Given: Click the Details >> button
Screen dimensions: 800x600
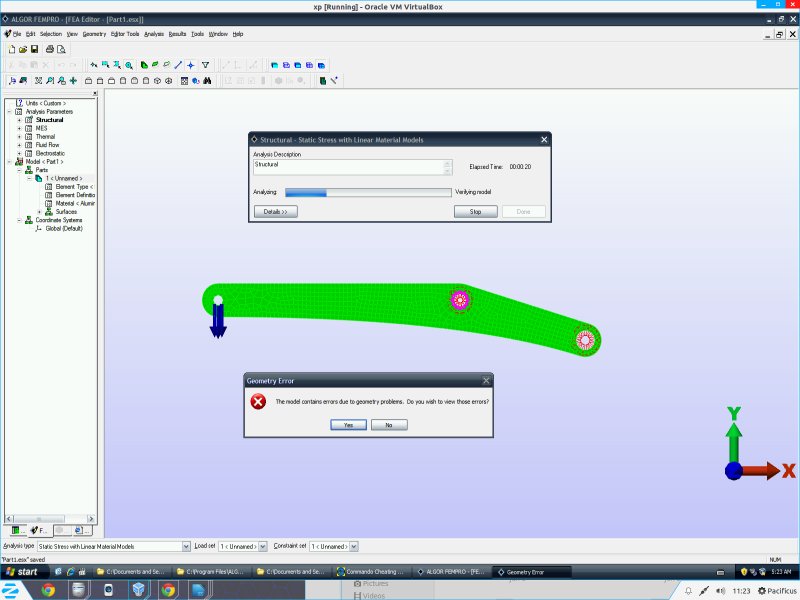Looking at the screenshot, I should click(276, 212).
